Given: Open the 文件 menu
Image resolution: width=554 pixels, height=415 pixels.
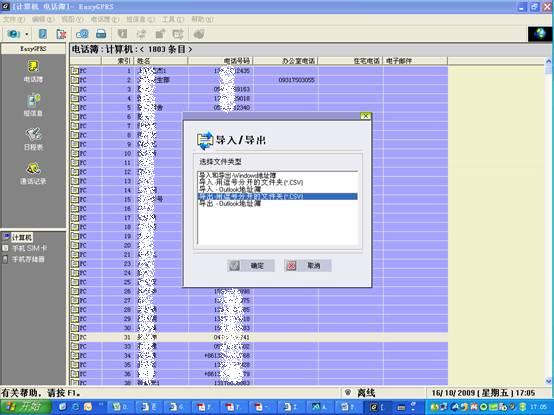Looking at the screenshot, I should [14, 19].
